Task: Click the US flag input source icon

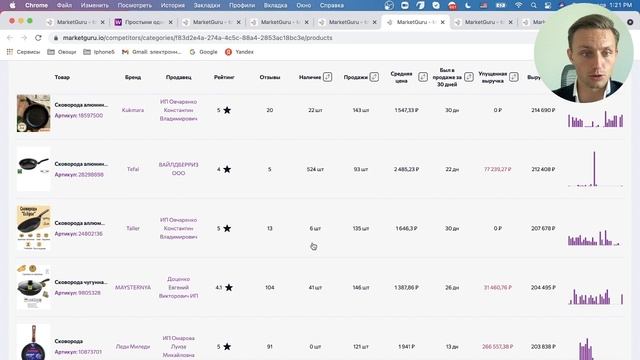Action: tap(484, 5)
